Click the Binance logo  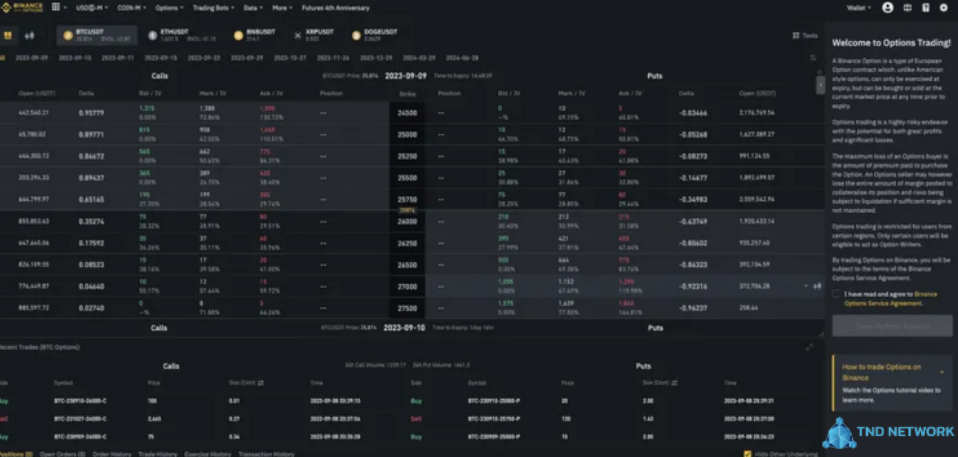(19, 7)
